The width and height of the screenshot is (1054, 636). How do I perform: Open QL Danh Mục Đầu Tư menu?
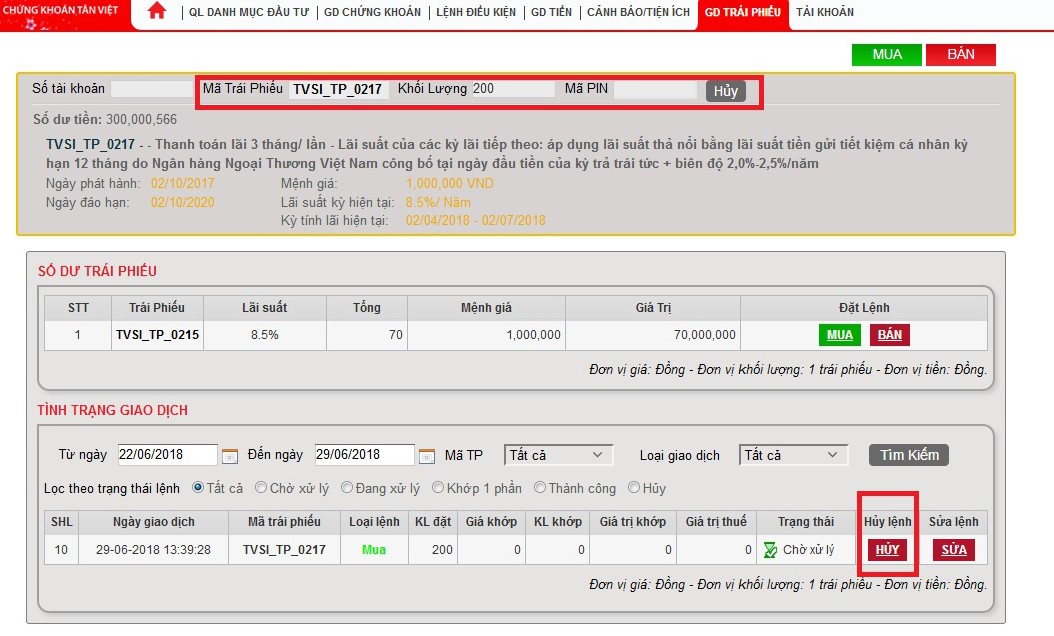pos(249,12)
